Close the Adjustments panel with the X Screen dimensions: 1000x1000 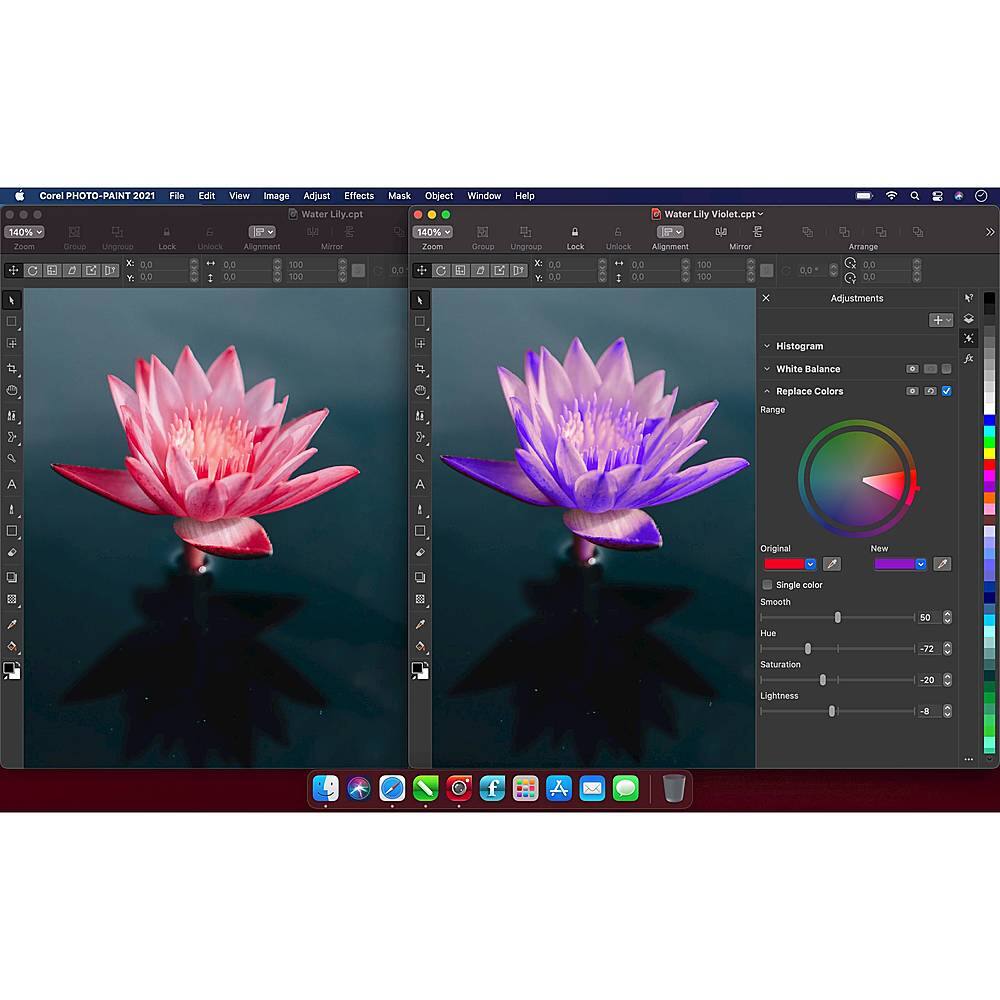pos(766,298)
